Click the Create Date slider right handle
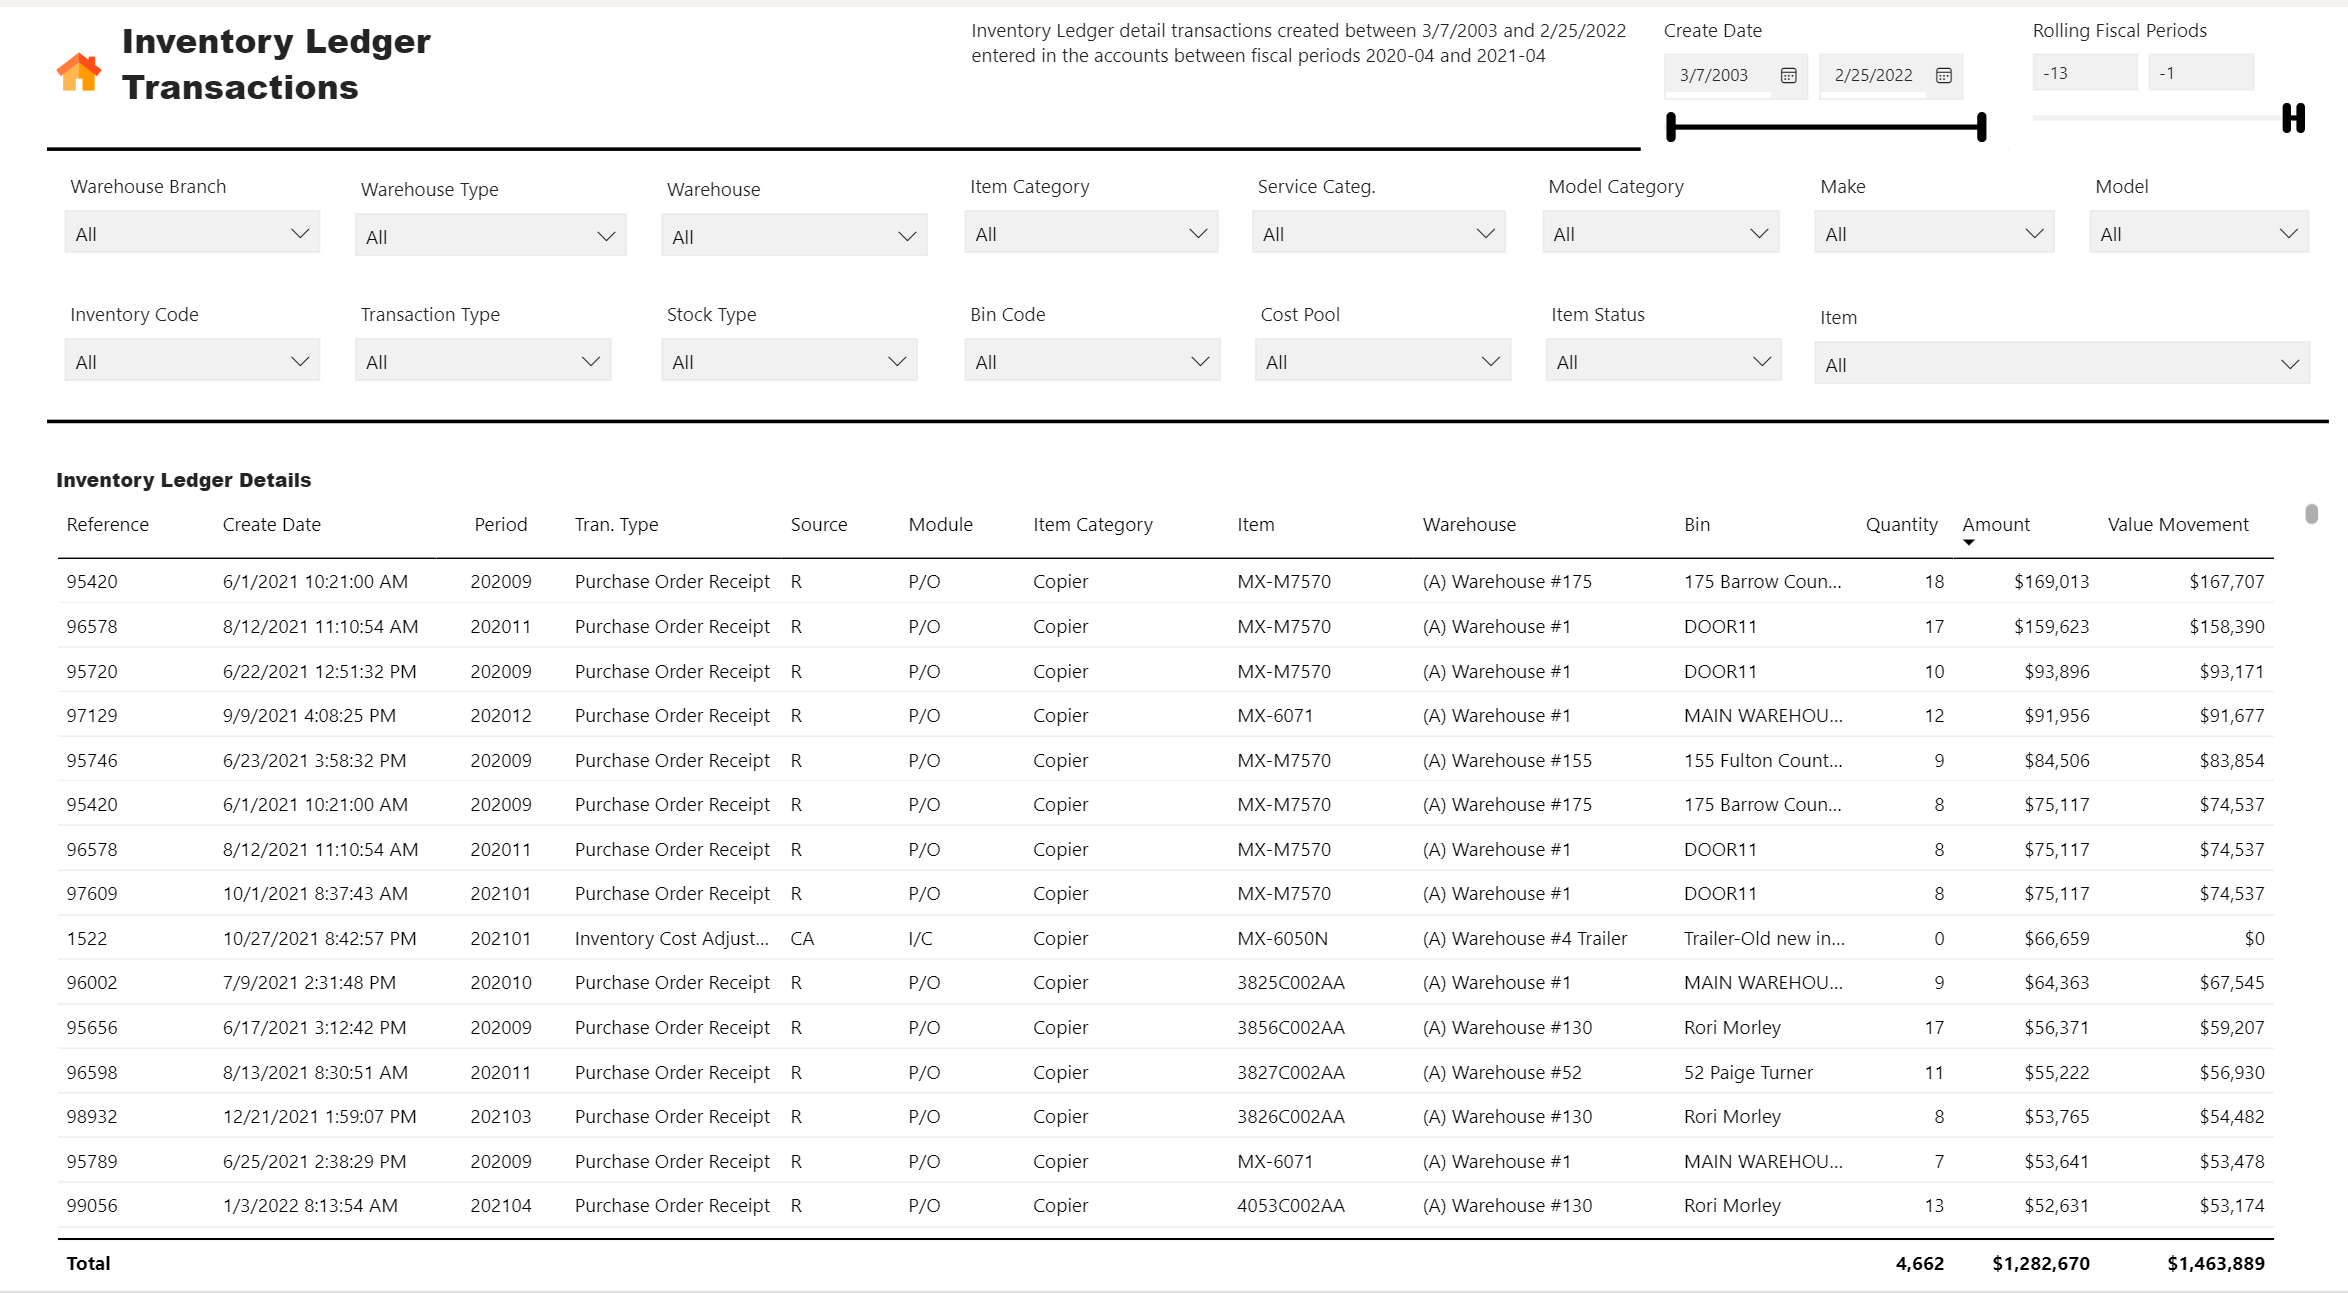The image size is (2348, 1293). point(1982,127)
